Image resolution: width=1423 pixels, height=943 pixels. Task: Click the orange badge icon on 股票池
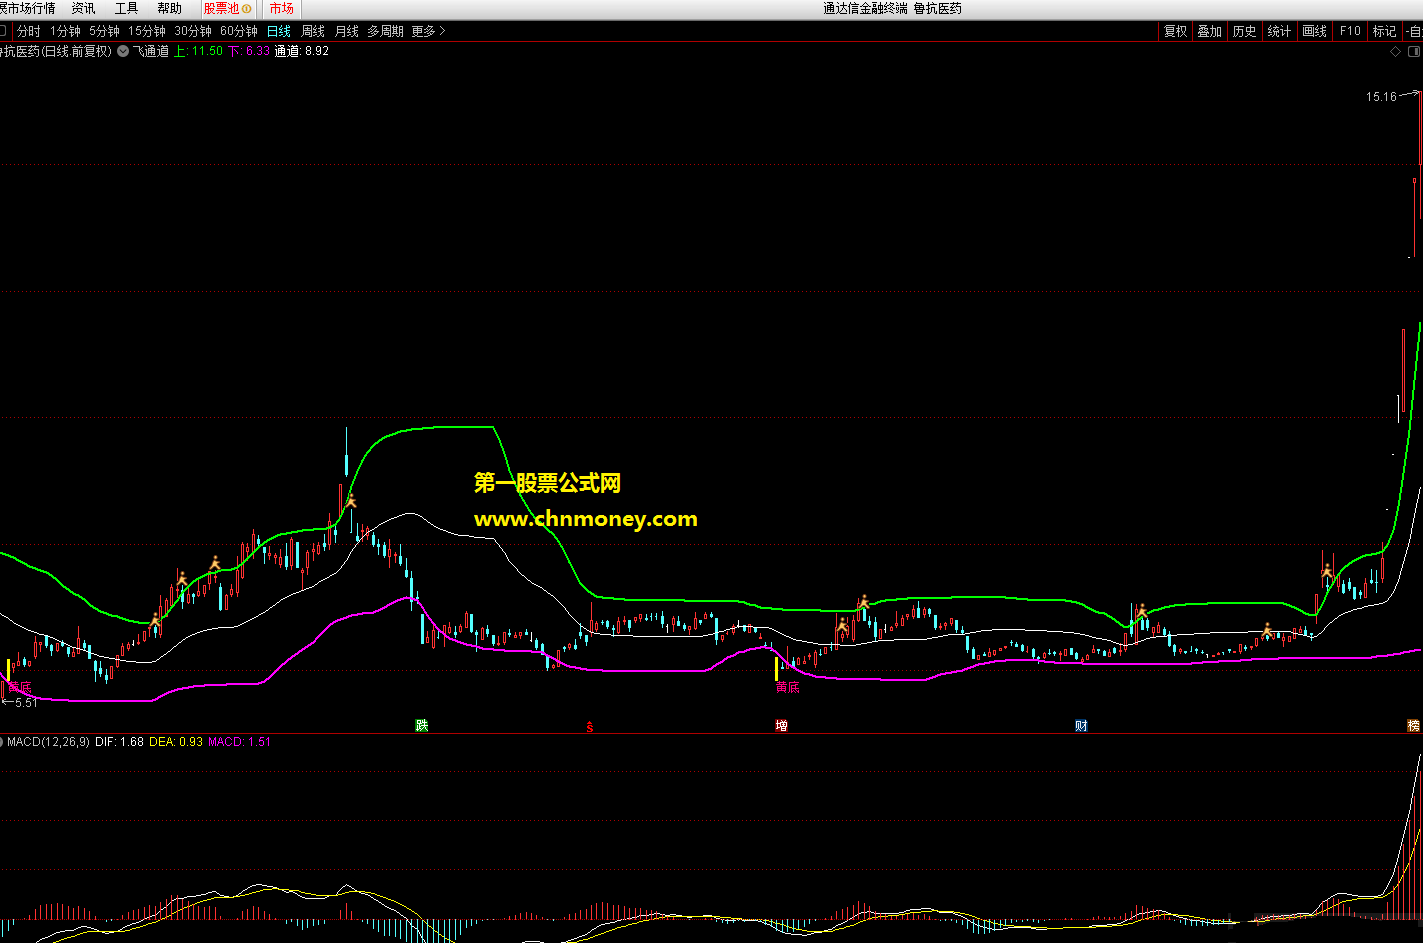tap(247, 8)
